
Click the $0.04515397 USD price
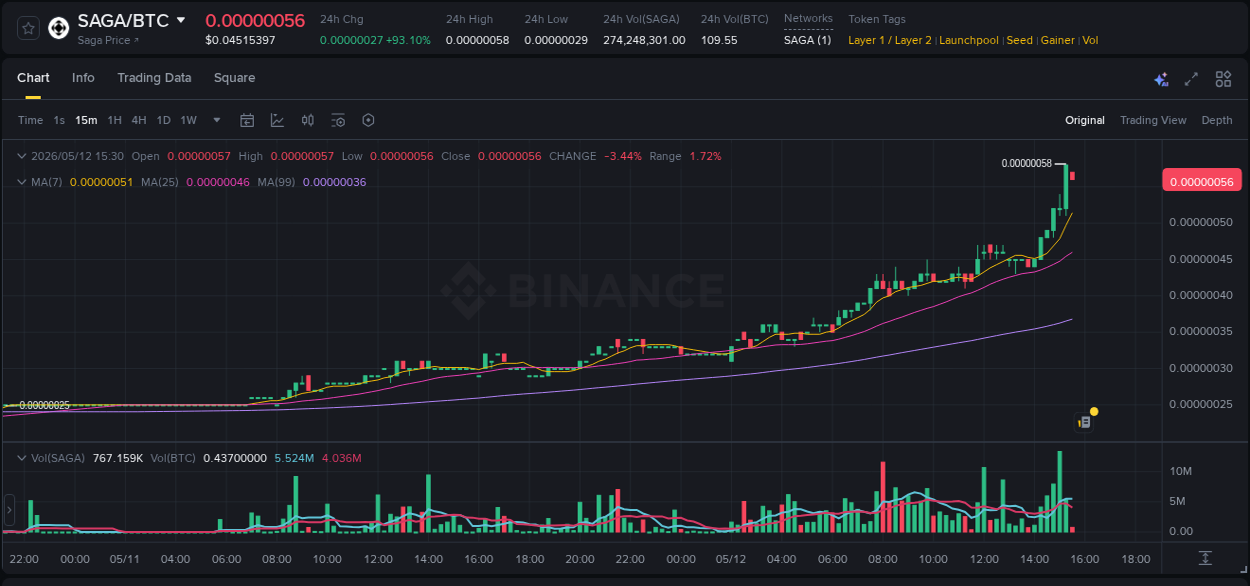240,40
